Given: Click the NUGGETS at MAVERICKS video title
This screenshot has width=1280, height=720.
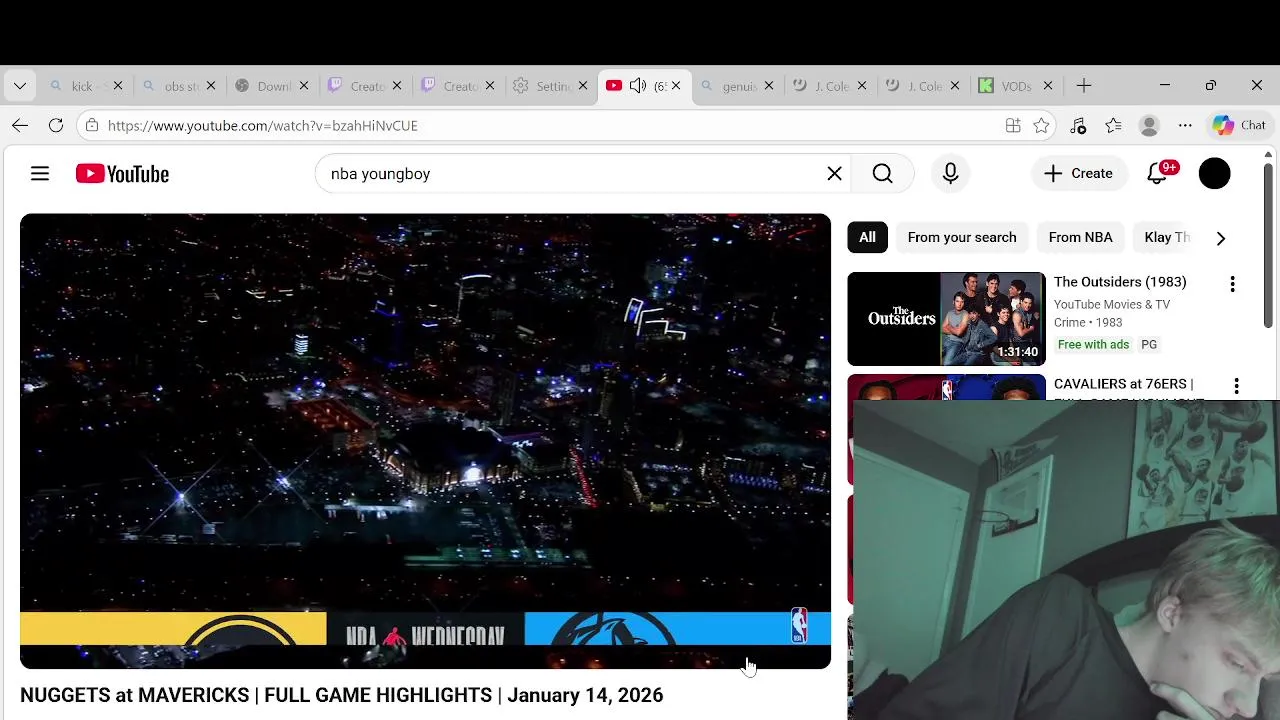Looking at the screenshot, I should pyautogui.click(x=341, y=695).
